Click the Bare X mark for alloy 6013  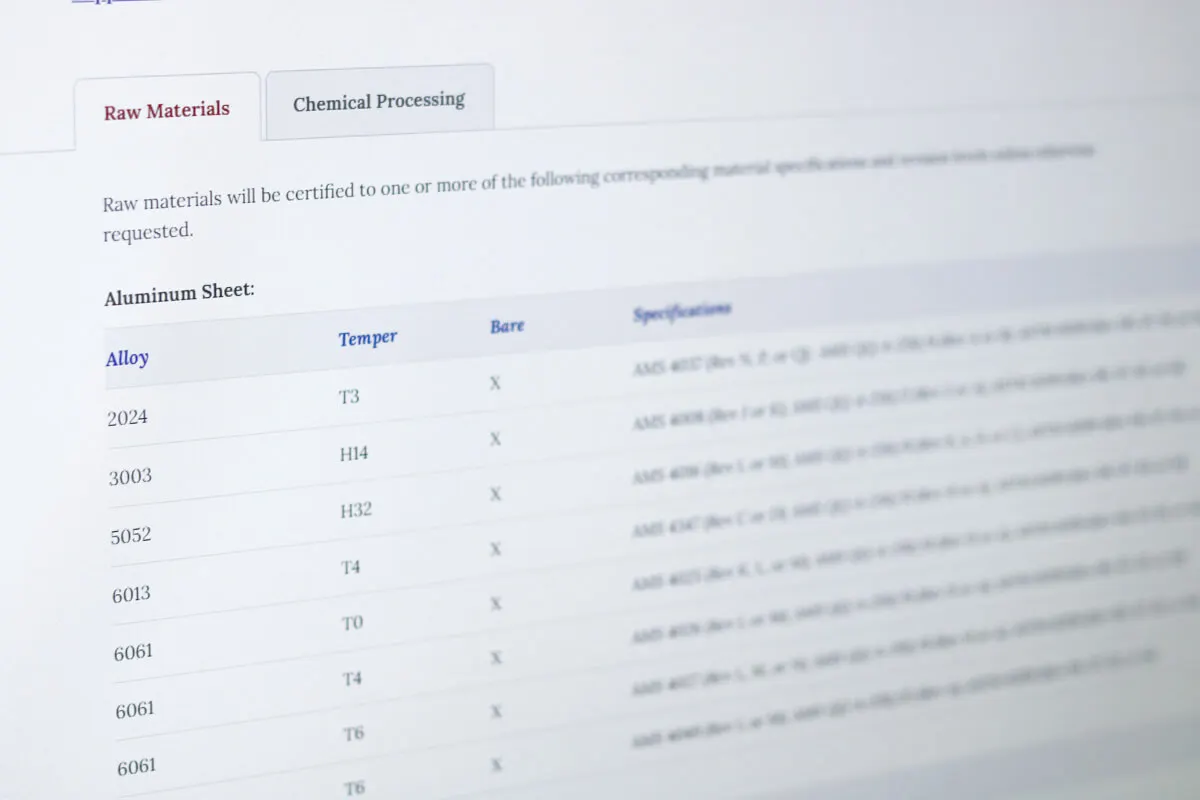click(496, 549)
